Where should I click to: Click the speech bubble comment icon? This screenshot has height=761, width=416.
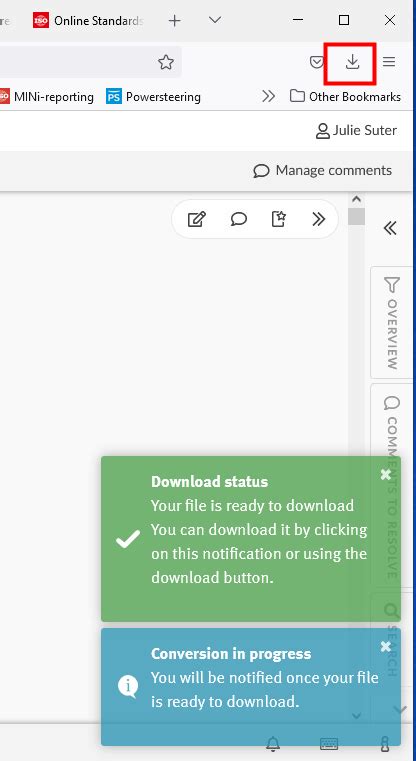[x=238, y=219]
